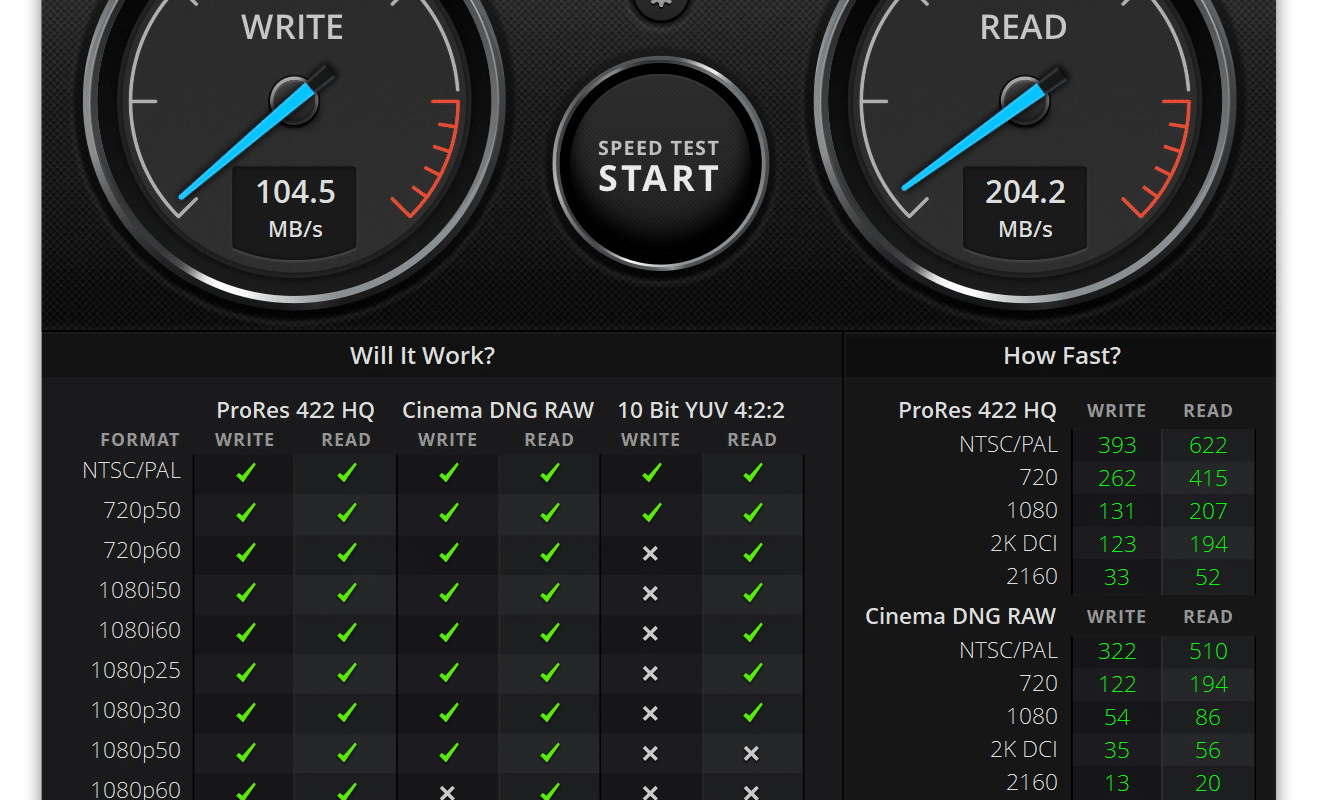Click 720p60 ProRes 422 HQ write checkmark

click(x=245, y=553)
